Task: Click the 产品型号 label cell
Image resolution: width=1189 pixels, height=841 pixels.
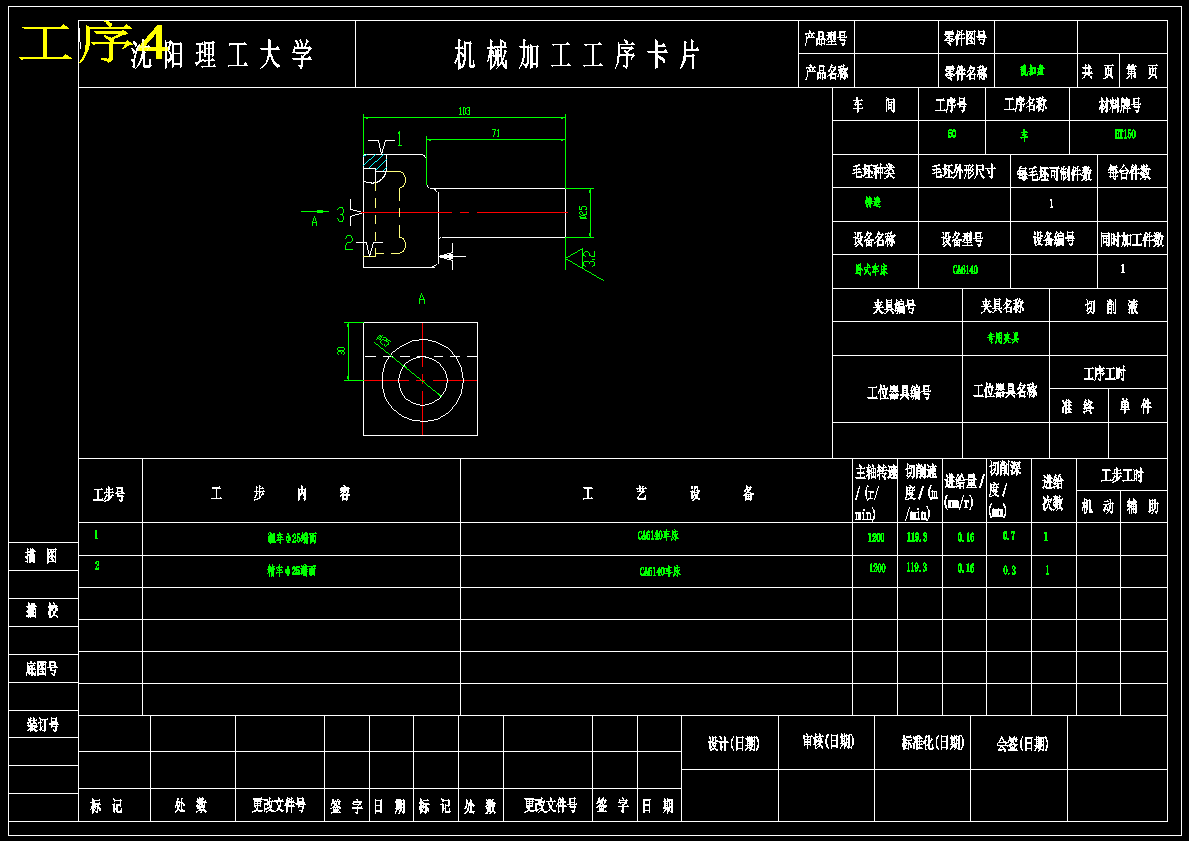Action: point(826,38)
